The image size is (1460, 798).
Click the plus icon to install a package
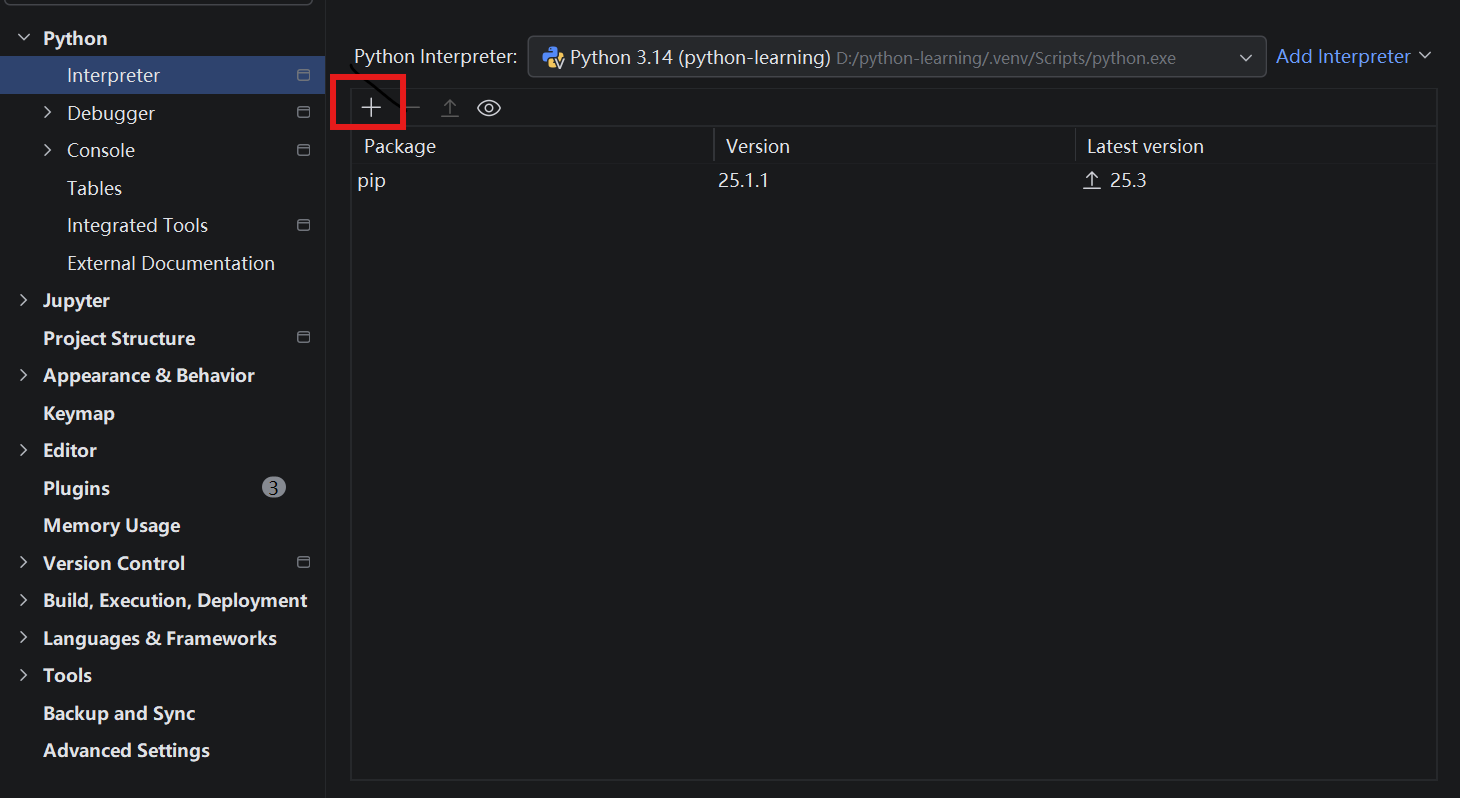click(371, 108)
